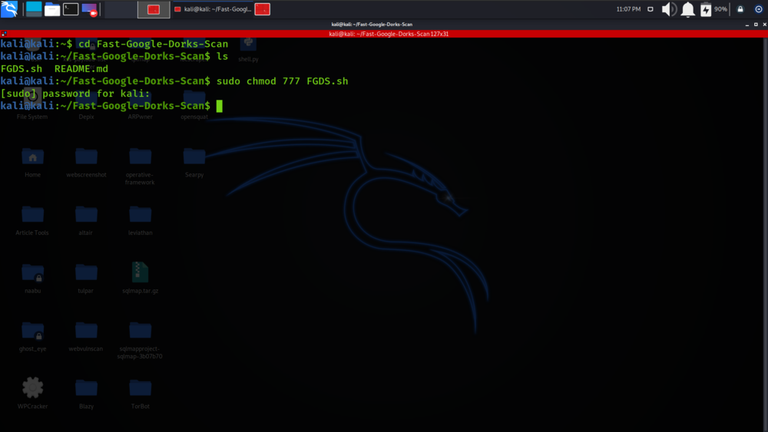Minimize the terminal window
This screenshot has height=432, width=768.
[x=747, y=24]
